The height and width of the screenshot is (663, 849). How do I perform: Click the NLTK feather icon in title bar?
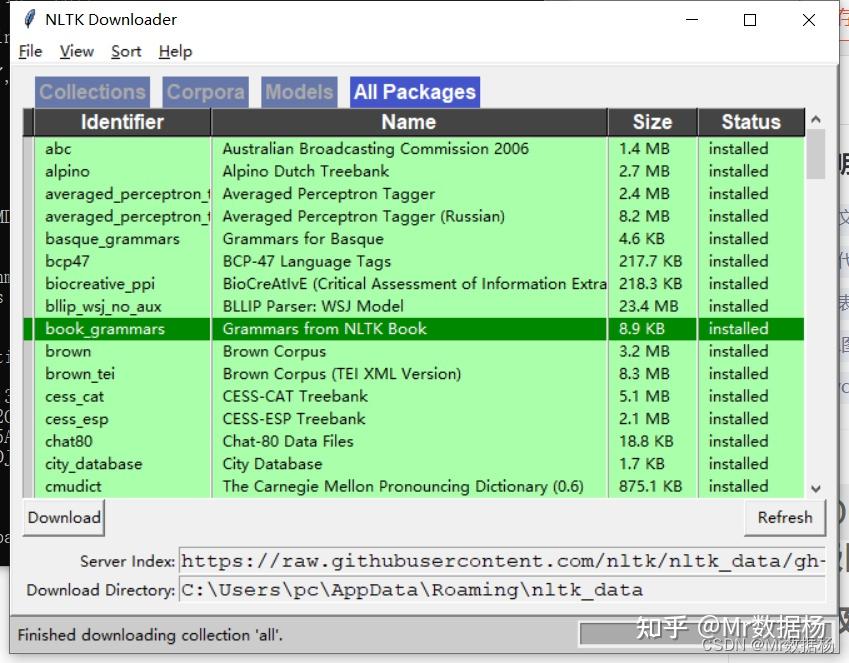tap(29, 20)
